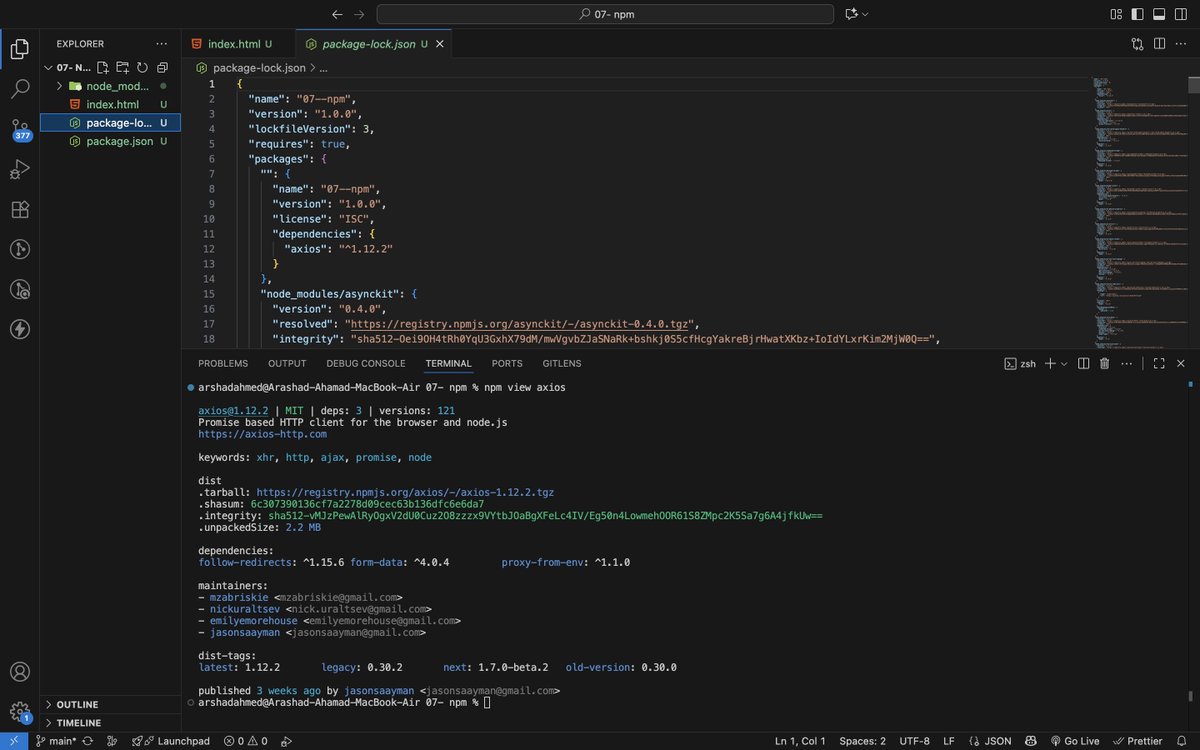This screenshot has height=750, width=1200.
Task: Switch to the PROBLEMS panel tab
Action: pyautogui.click(x=223, y=364)
